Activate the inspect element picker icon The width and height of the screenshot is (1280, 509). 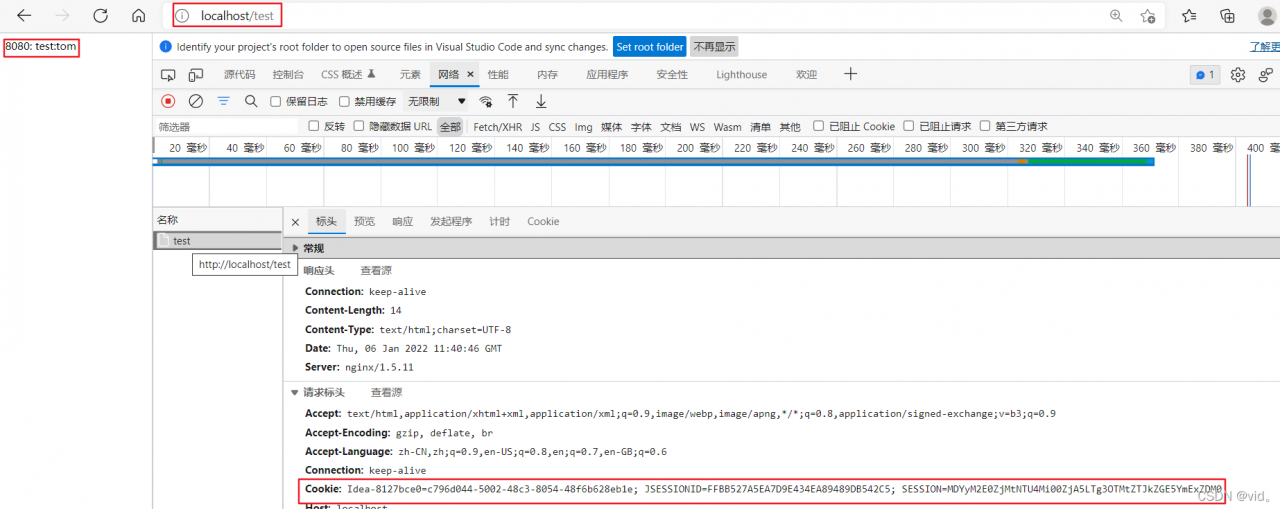(x=168, y=75)
